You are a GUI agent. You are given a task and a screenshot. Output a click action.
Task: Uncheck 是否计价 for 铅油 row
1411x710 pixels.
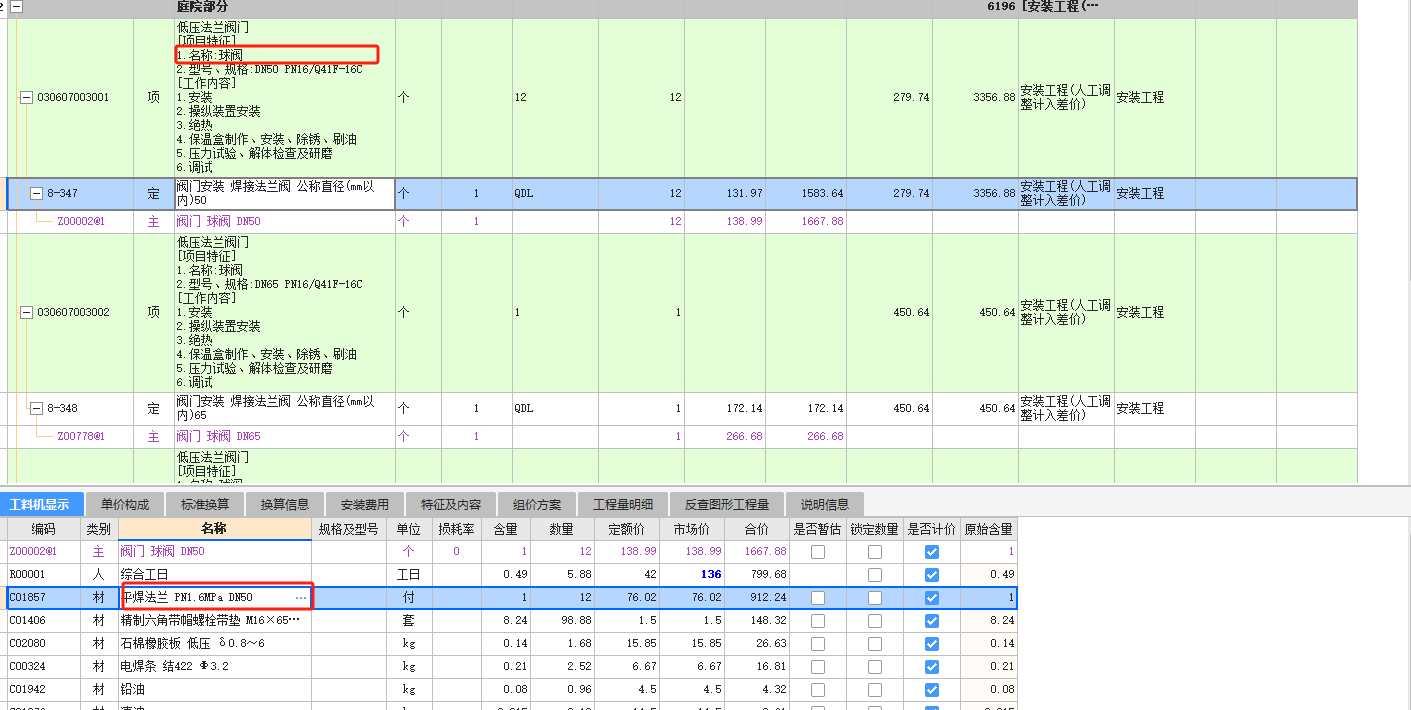[932, 690]
